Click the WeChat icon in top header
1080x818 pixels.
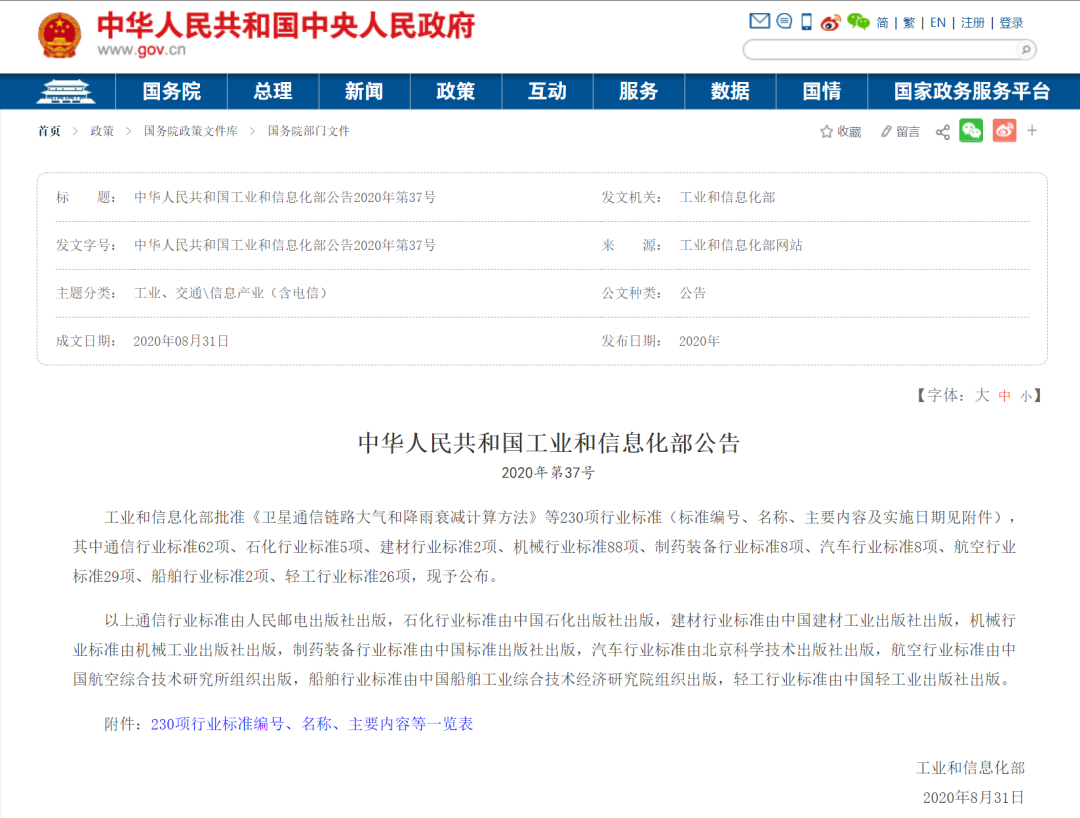[858, 22]
